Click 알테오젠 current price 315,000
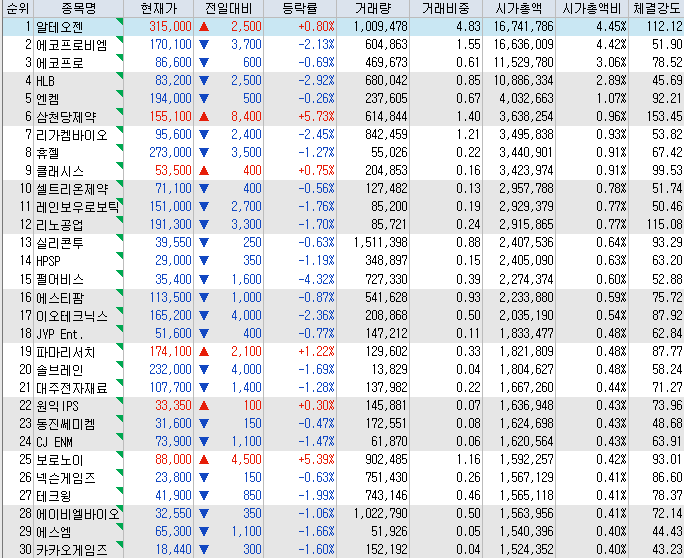The width and height of the screenshot is (685, 558). click(x=170, y=26)
